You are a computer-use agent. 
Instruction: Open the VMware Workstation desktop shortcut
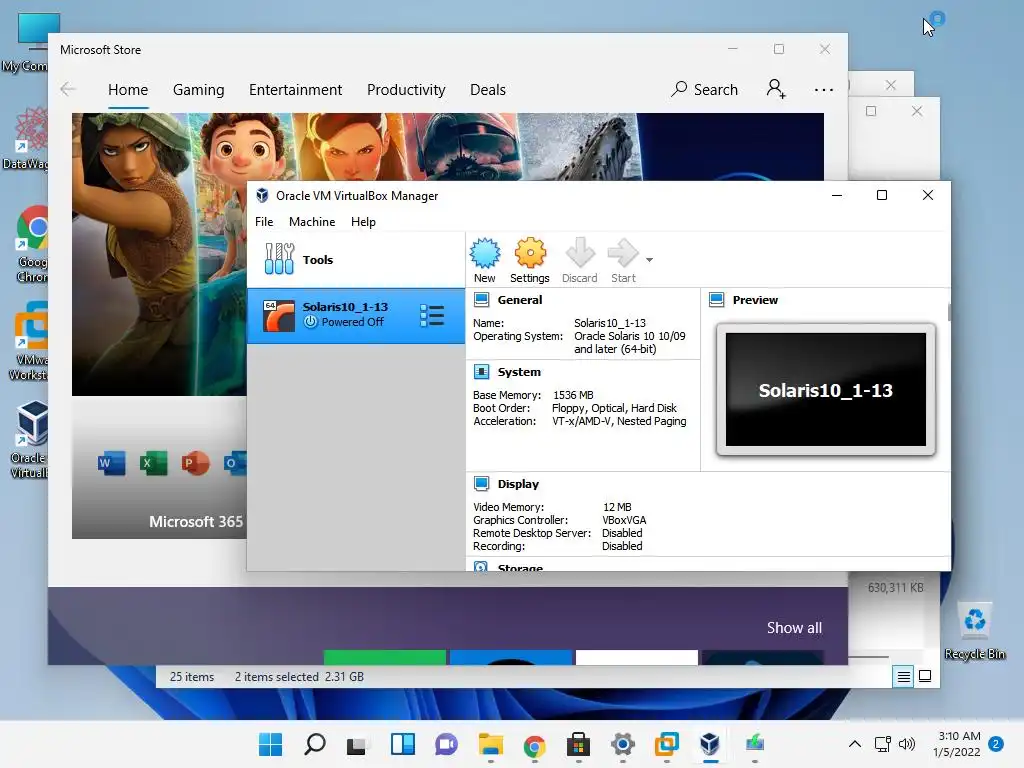point(29,342)
